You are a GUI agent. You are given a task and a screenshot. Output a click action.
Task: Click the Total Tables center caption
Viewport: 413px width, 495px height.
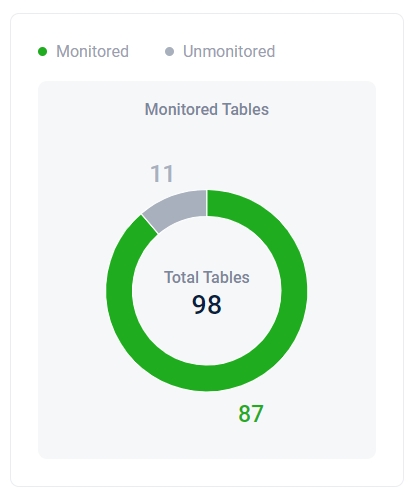[207, 277]
